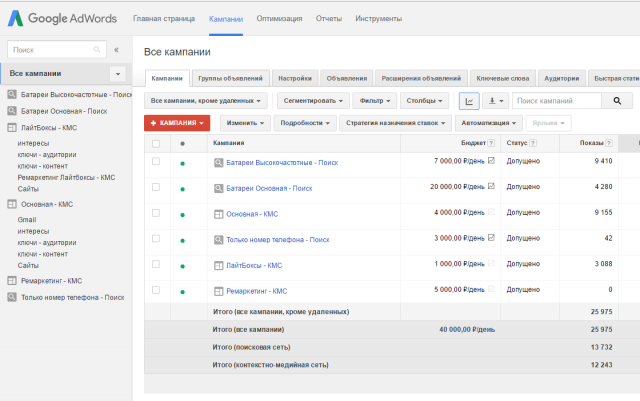Click help icon next to Показы header
This screenshot has width=640, height=401.
click(609, 143)
